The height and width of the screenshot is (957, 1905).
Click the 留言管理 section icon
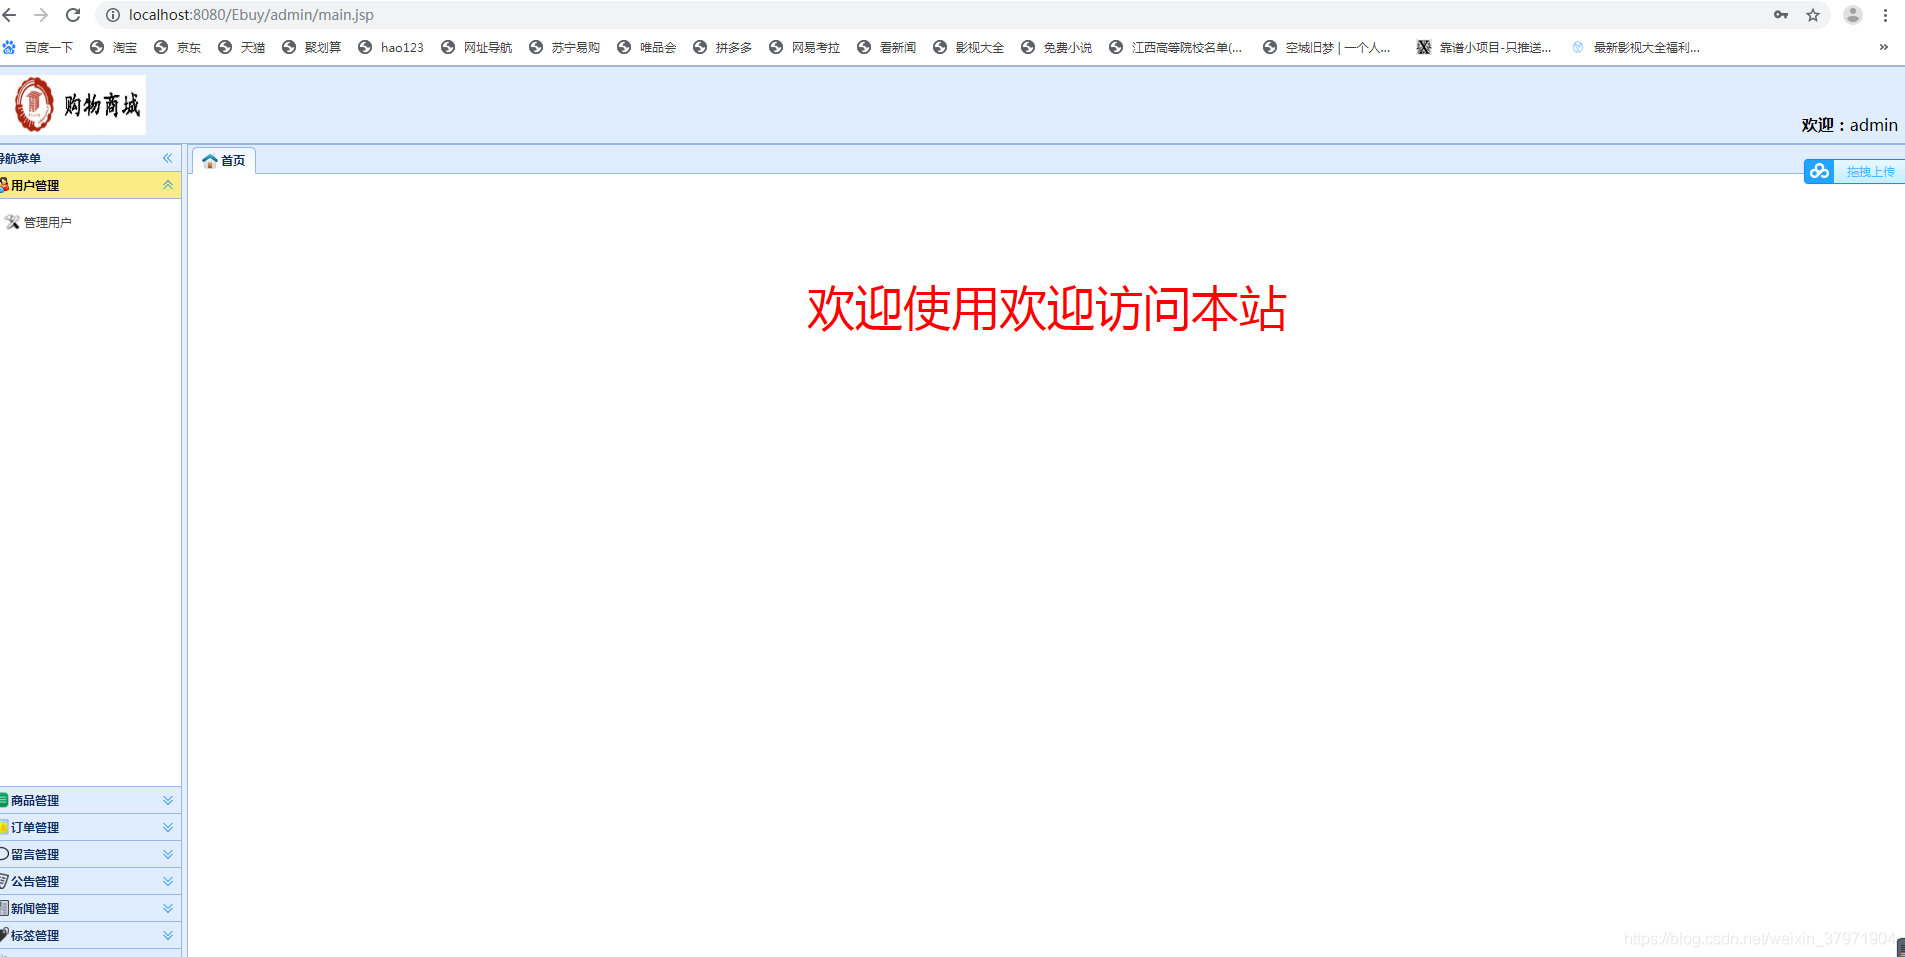[x=4, y=854]
